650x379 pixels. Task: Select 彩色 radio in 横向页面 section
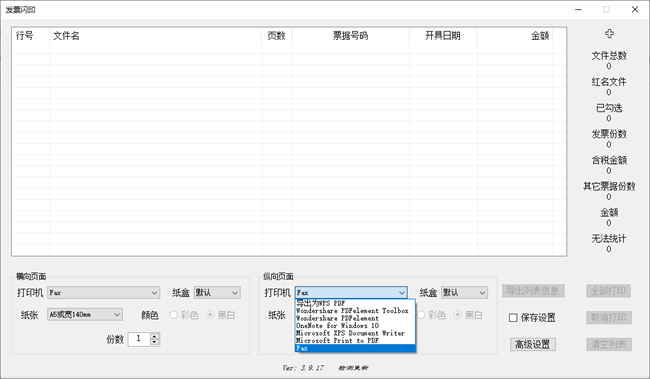tap(173, 315)
